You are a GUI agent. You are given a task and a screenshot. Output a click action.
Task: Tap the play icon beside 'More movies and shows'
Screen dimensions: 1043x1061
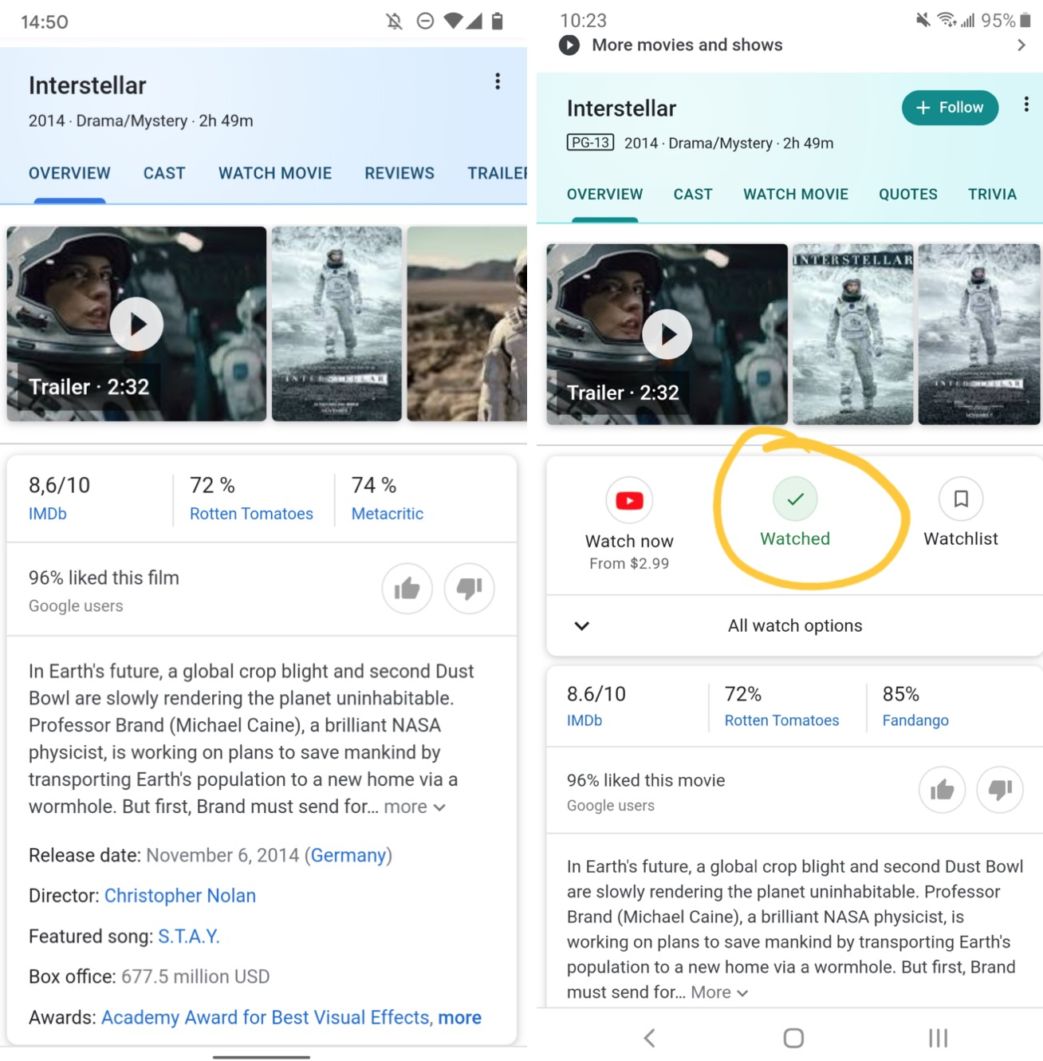(x=569, y=45)
